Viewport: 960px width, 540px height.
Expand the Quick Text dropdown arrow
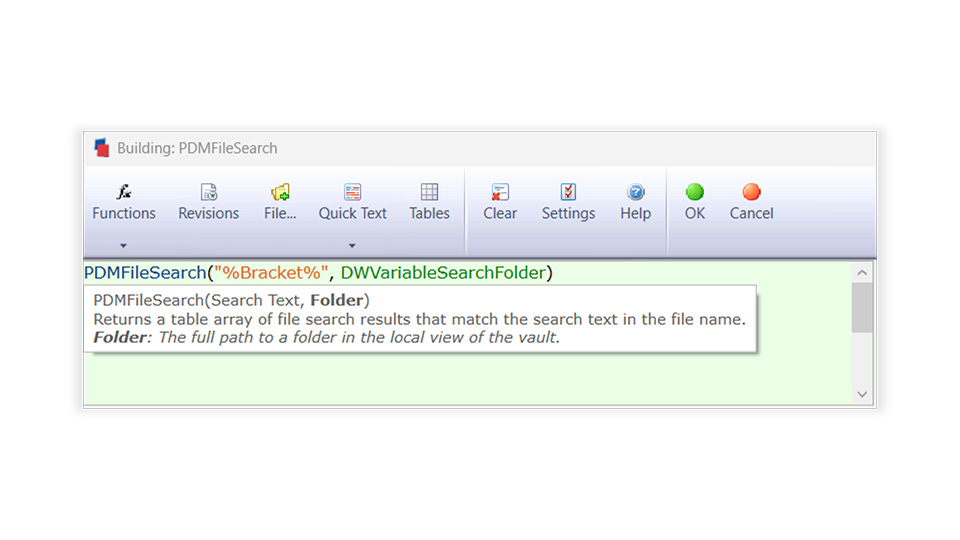click(352, 246)
